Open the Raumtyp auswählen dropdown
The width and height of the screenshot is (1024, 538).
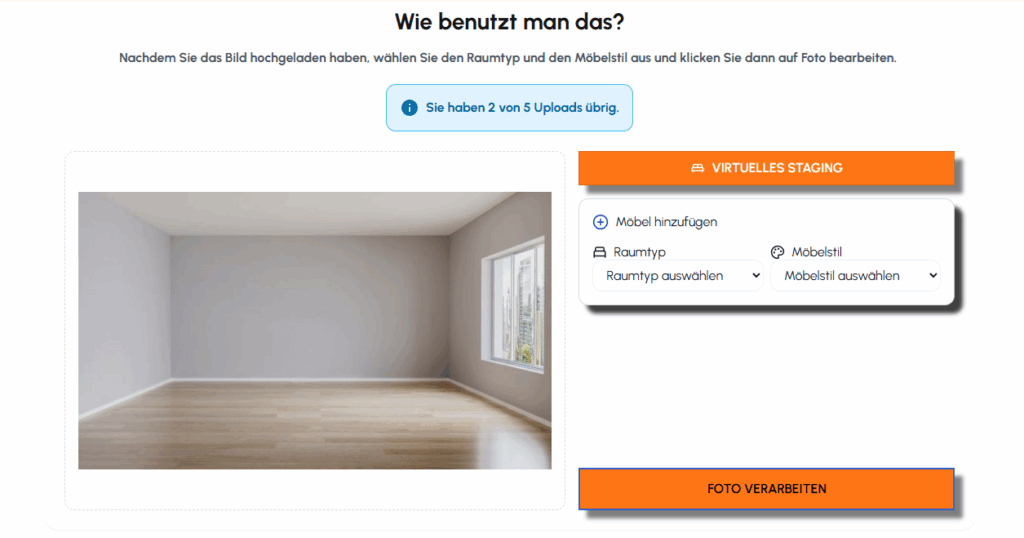(x=677, y=276)
